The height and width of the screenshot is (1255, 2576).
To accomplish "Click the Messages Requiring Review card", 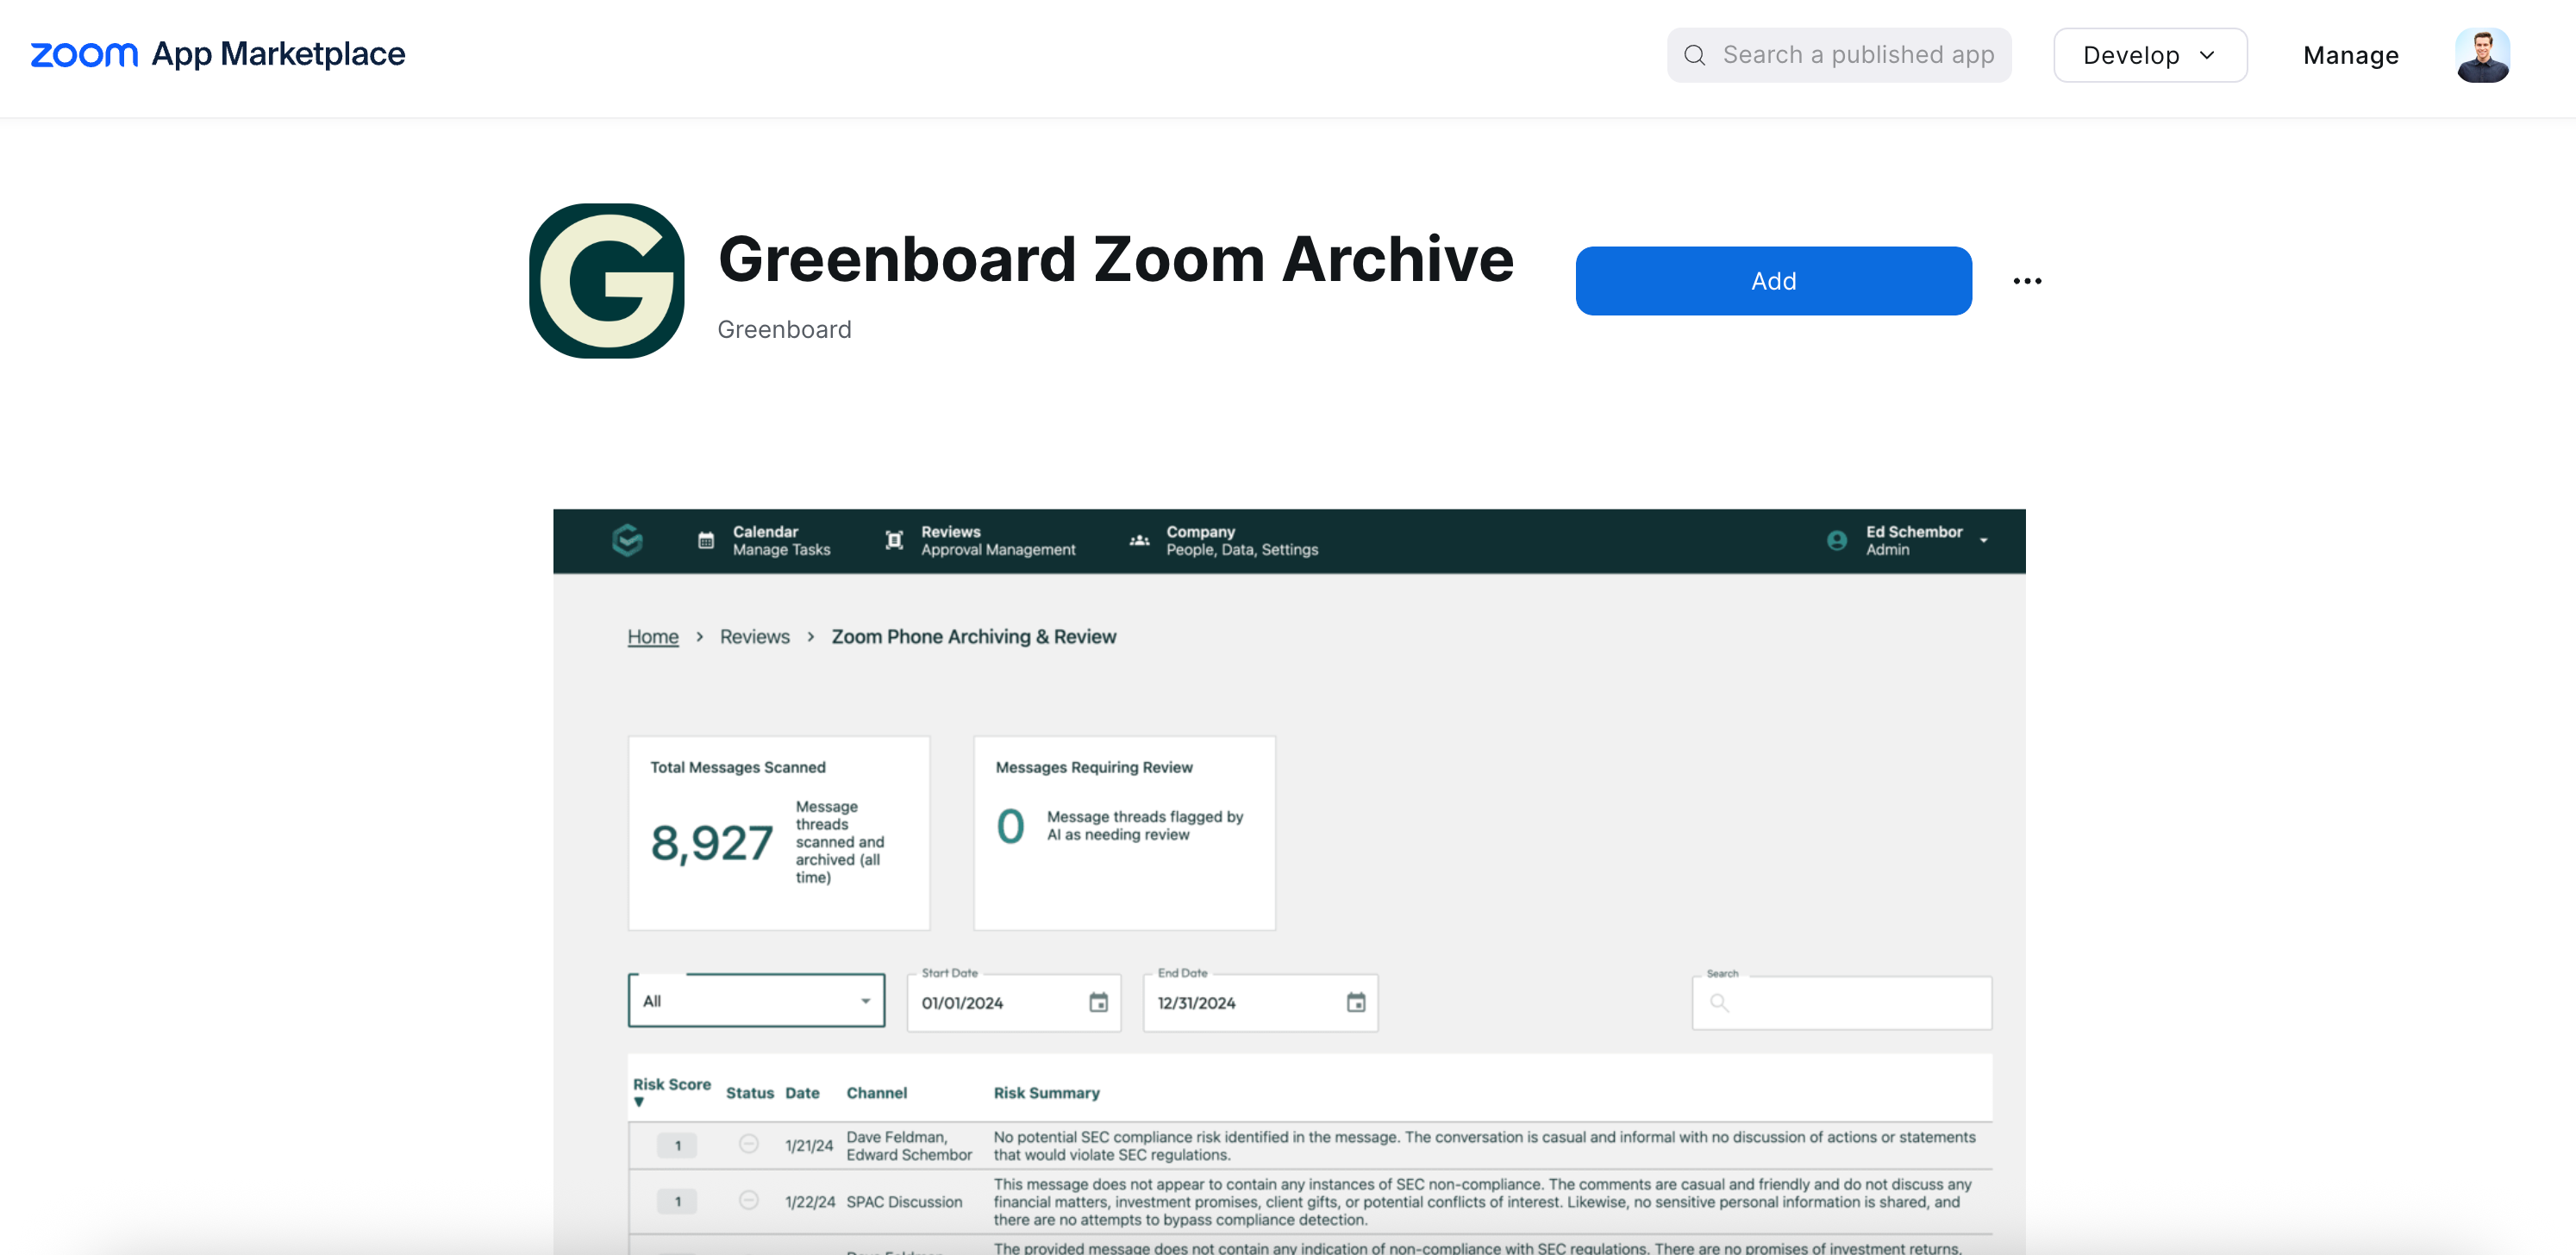I will (1125, 833).
